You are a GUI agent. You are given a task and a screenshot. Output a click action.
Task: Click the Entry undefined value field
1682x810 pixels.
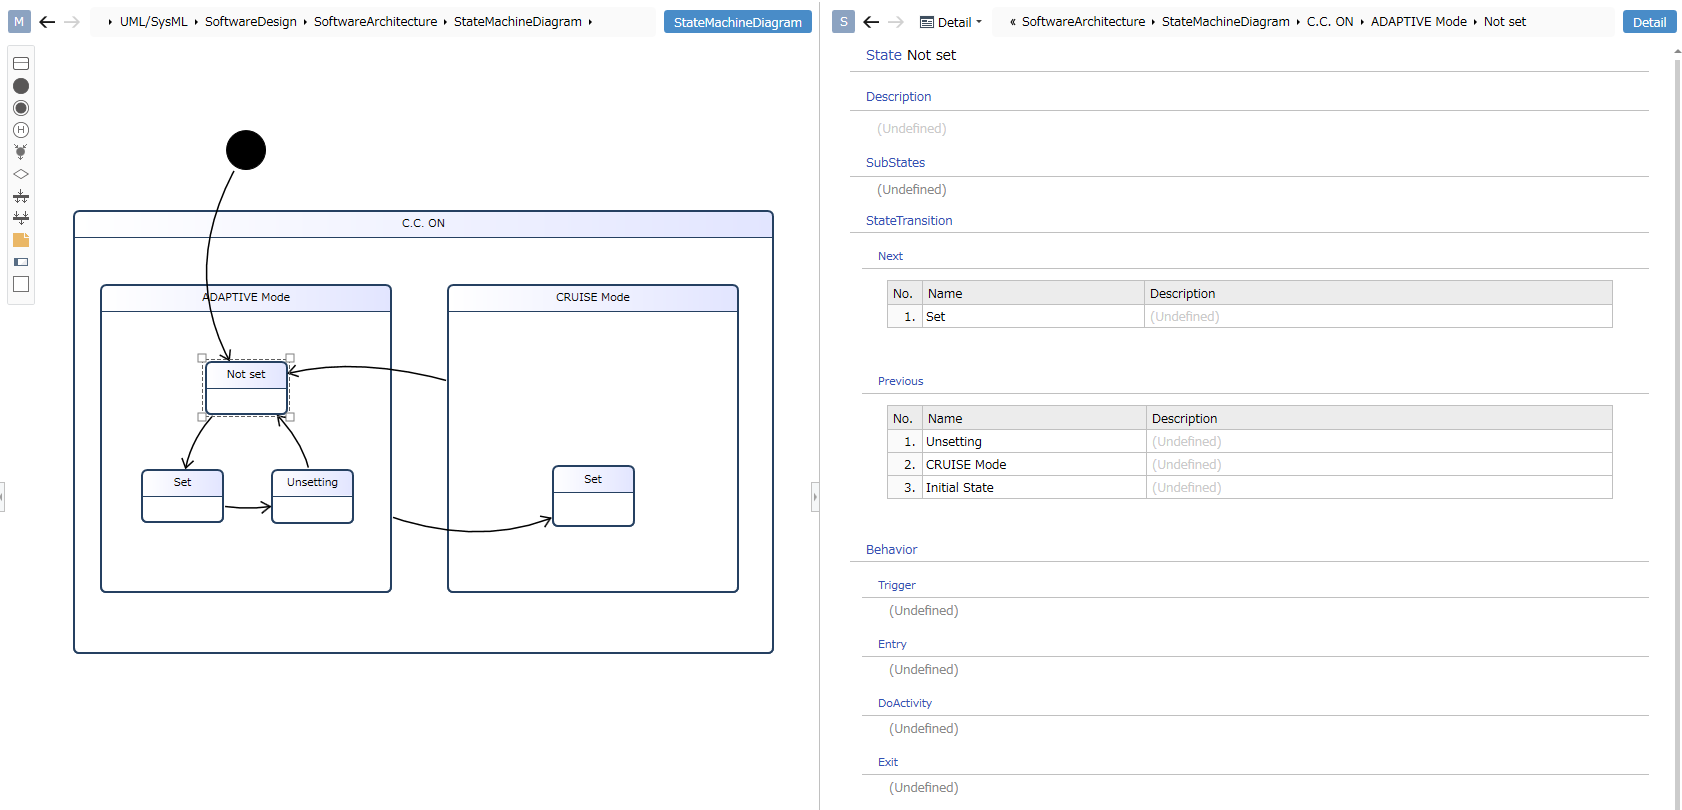[924, 670]
